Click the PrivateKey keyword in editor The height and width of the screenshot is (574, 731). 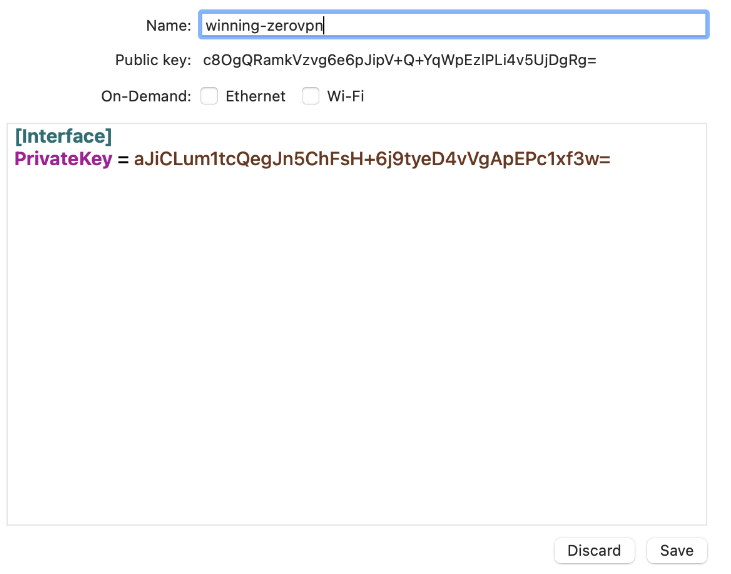click(x=63, y=159)
